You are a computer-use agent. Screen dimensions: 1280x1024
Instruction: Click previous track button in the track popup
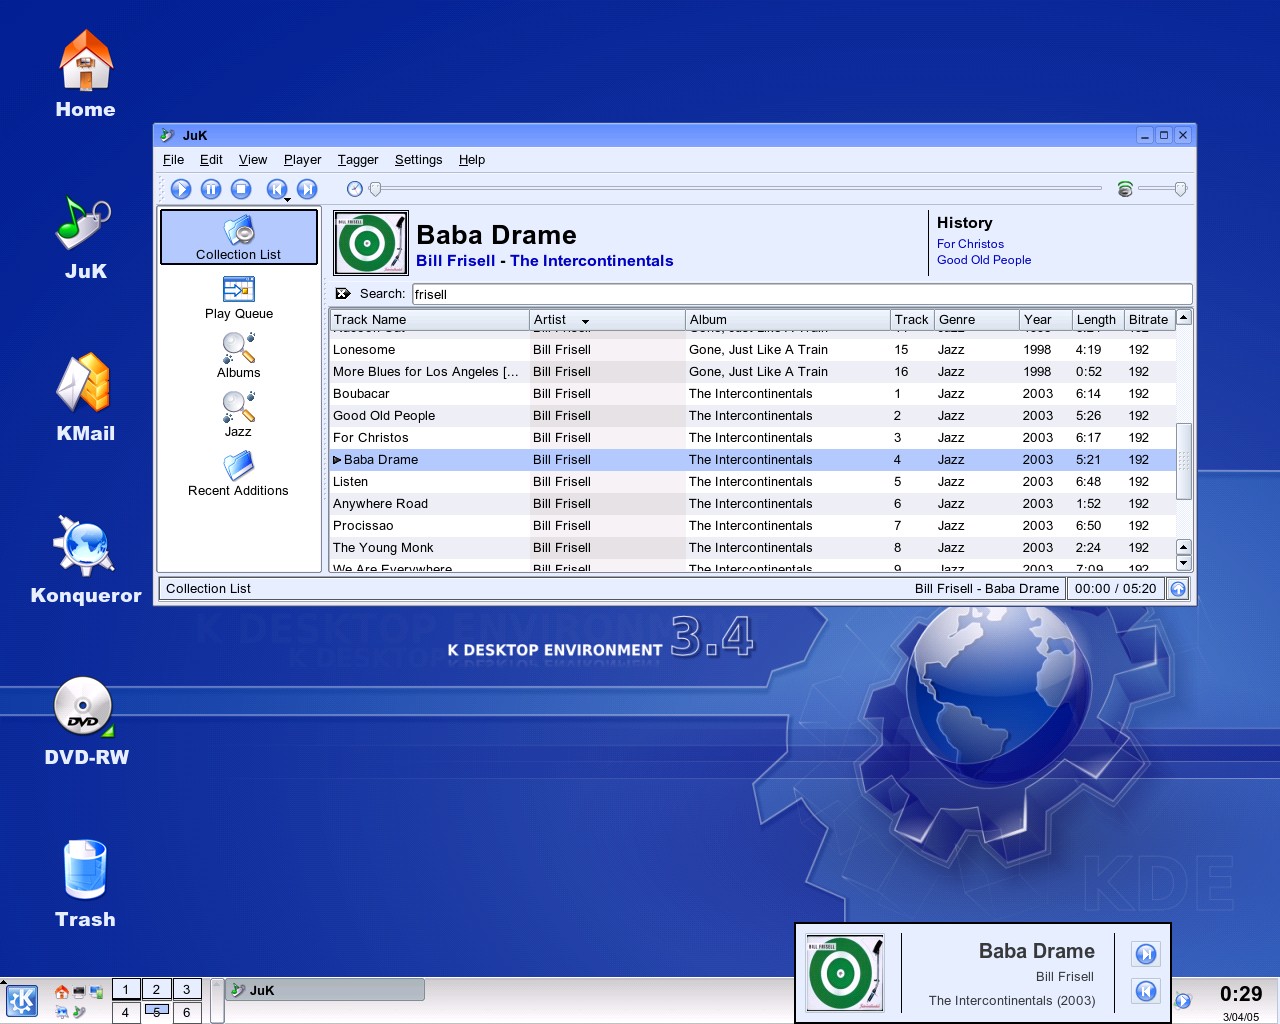(x=1146, y=991)
